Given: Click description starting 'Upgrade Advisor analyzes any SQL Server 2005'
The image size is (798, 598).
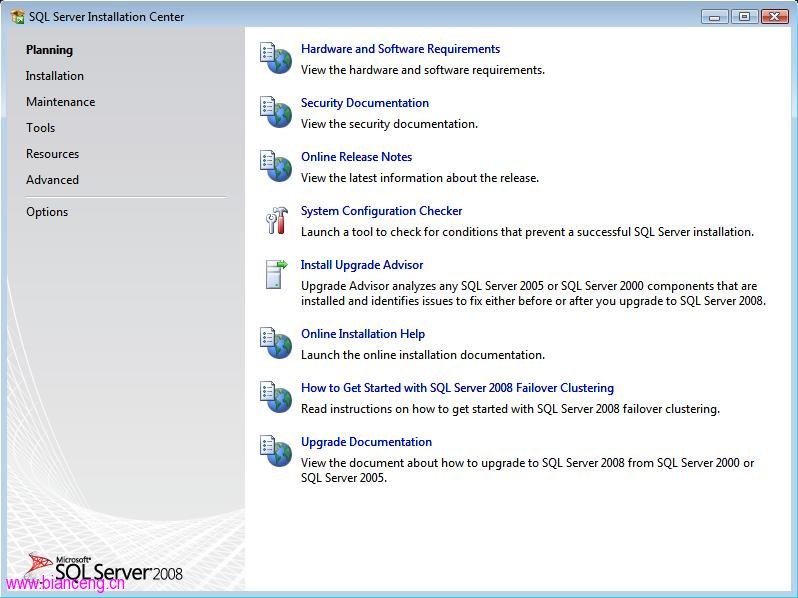Looking at the screenshot, I should [533, 293].
